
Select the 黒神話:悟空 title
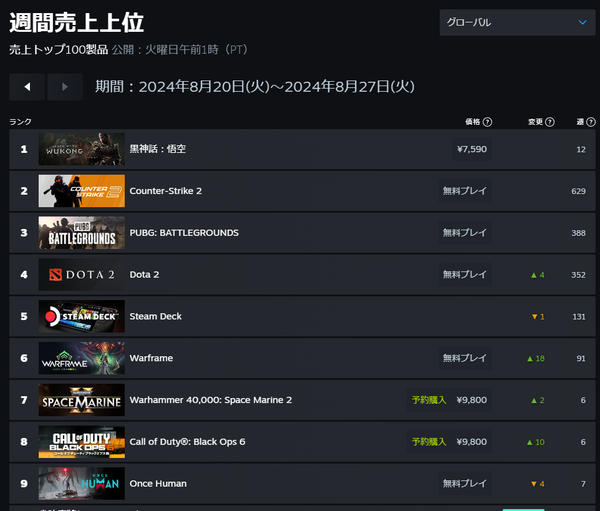[x=158, y=149]
